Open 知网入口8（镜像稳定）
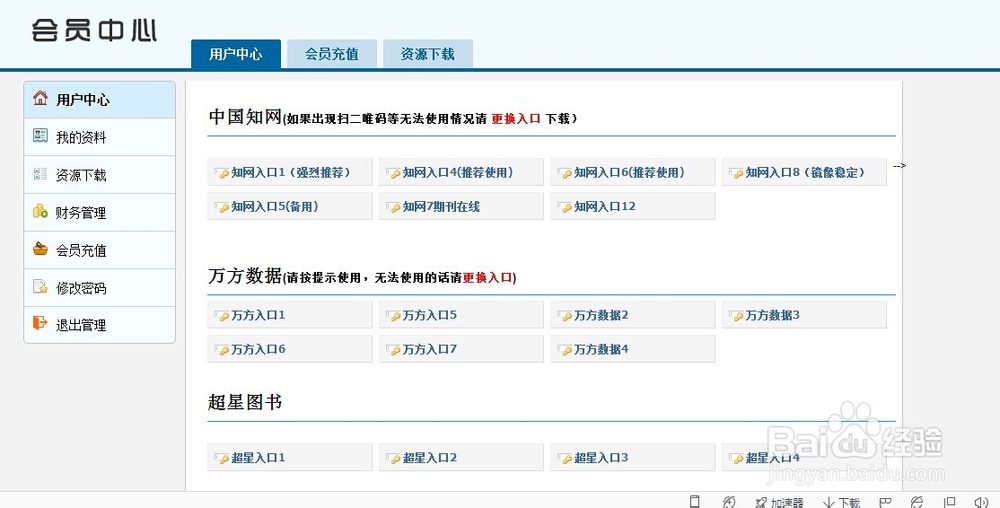Screen dimensions: 1000x508 (x=804, y=172)
